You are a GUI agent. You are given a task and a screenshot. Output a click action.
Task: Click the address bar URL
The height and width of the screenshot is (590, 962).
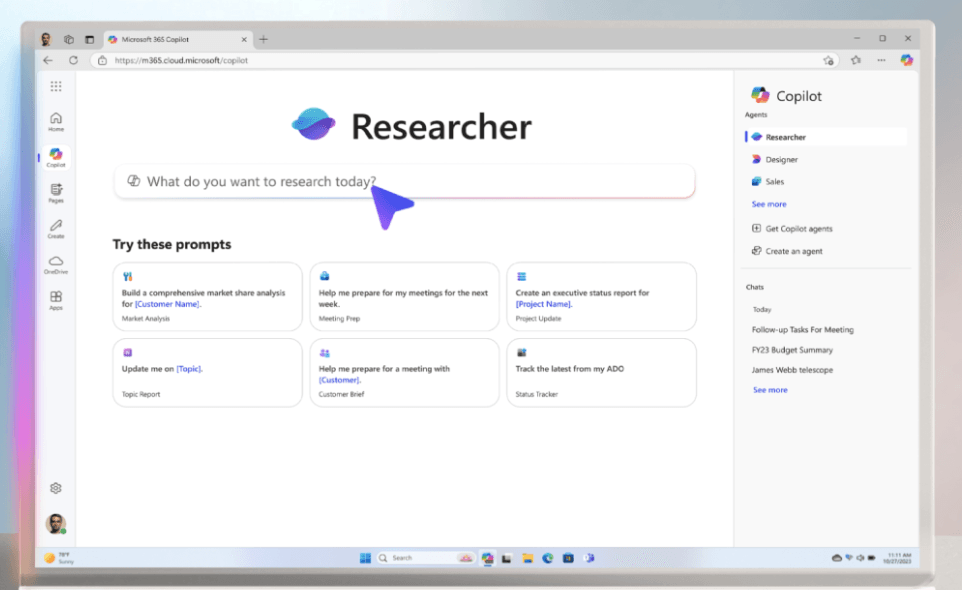(x=181, y=60)
